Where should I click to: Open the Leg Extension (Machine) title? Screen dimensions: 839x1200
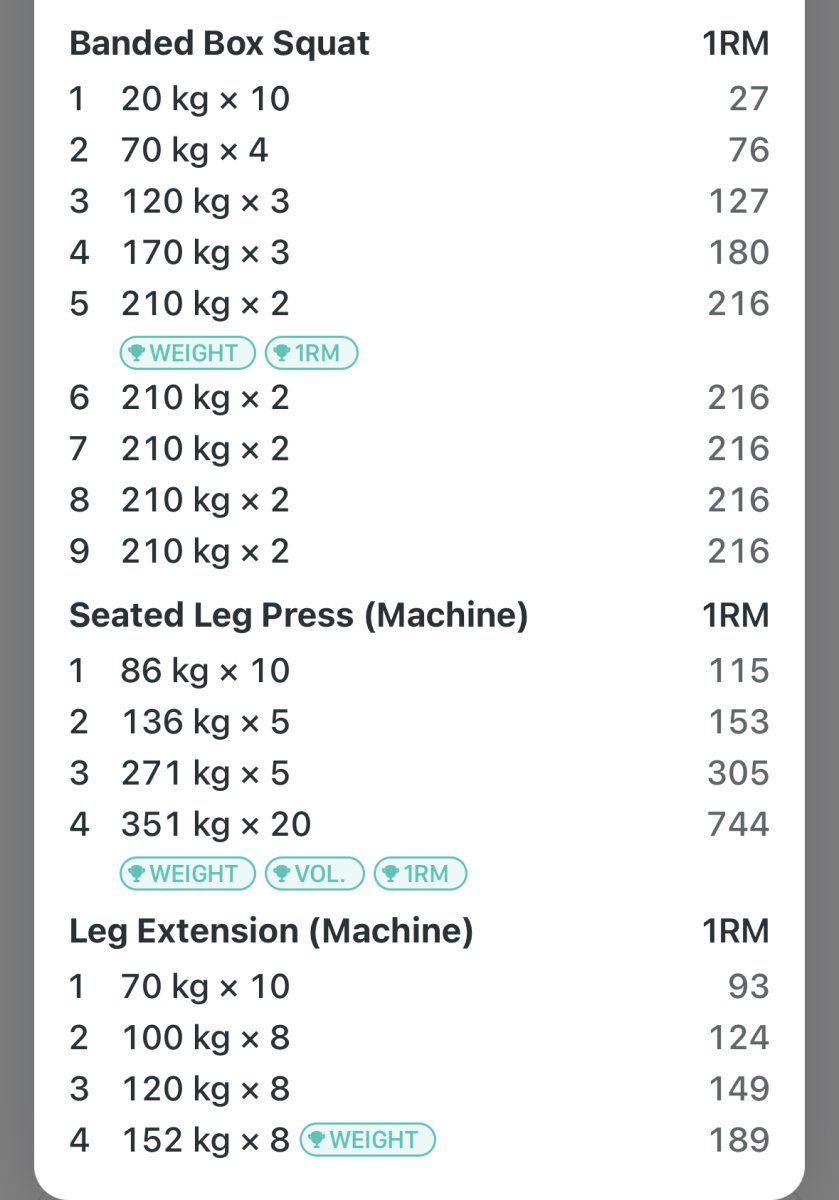click(270, 932)
